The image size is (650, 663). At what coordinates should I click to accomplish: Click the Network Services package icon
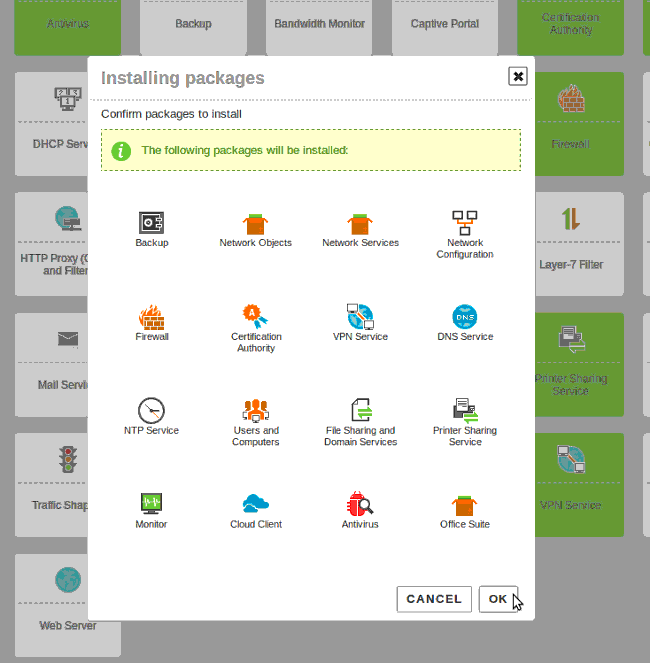[360, 222]
